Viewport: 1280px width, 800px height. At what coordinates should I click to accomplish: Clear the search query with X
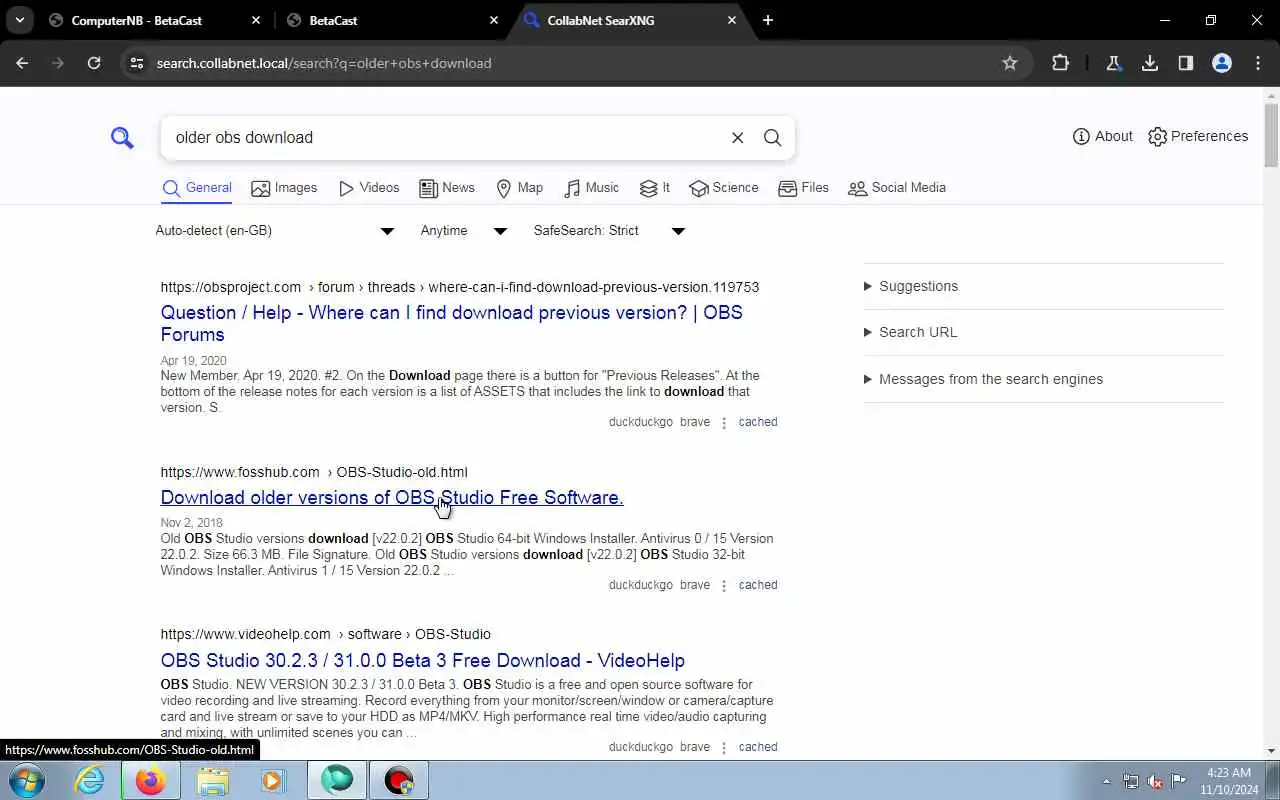tap(737, 138)
